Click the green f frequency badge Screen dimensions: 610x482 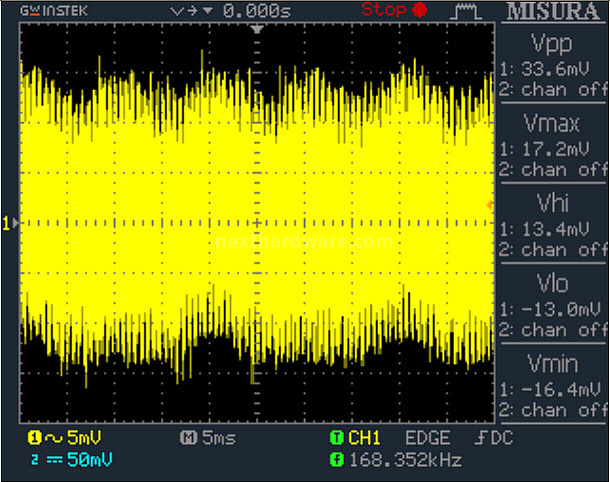coord(337,460)
